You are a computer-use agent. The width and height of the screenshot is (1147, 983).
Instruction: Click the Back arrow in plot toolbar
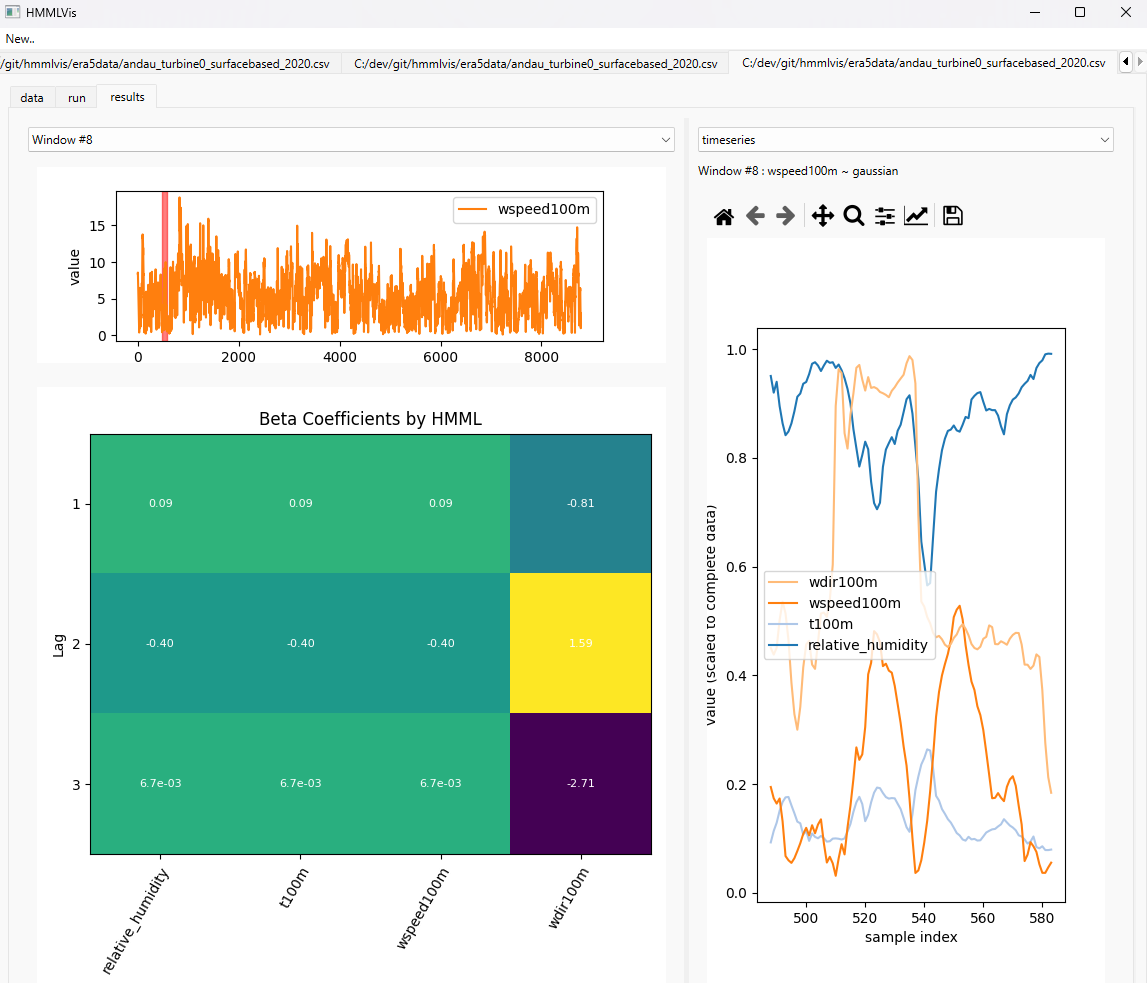pyautogui.click(x=755, y=216)
